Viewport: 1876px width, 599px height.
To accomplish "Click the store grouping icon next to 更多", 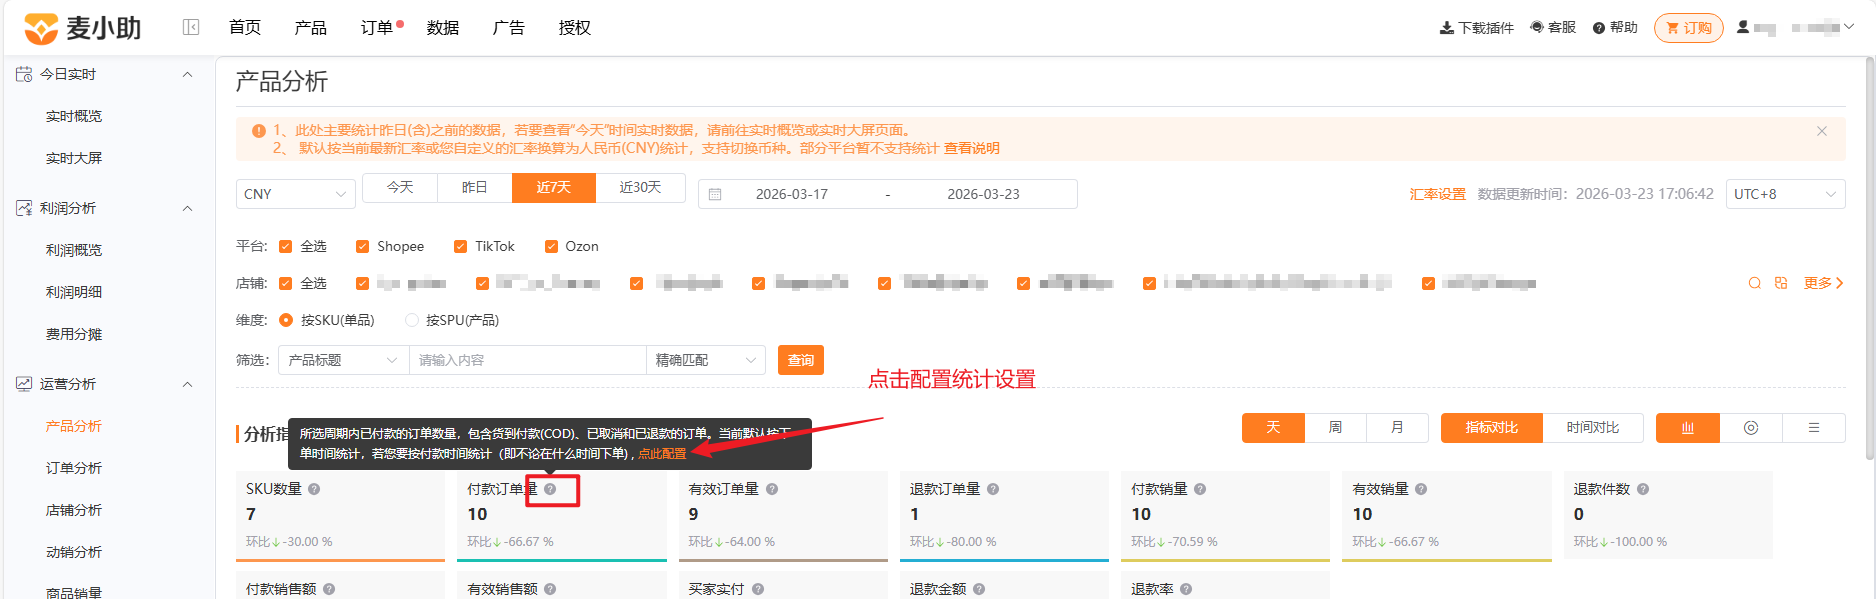I will [1781, 283].
